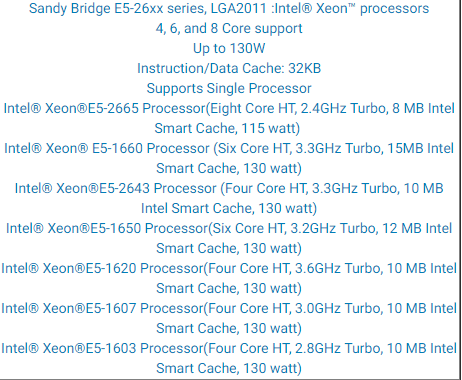
Task: Click 'Instruction/Data Cache: 32KB' text
Action: pyautogui.click(x=229, y=68)
